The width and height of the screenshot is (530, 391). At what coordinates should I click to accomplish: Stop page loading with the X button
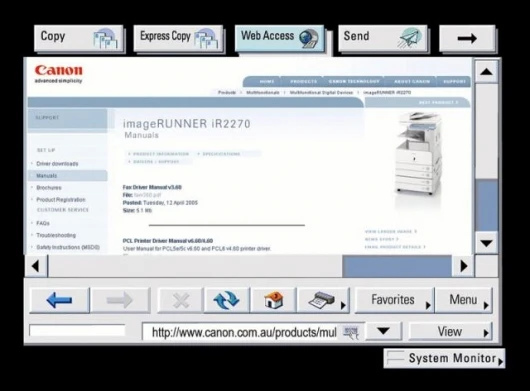181,300
